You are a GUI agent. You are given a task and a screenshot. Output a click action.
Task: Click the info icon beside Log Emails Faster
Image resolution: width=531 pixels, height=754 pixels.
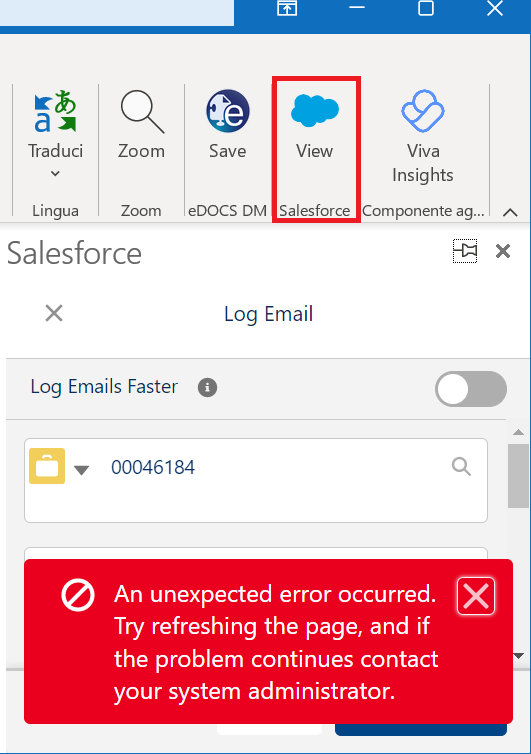click(x=207, y=387)
